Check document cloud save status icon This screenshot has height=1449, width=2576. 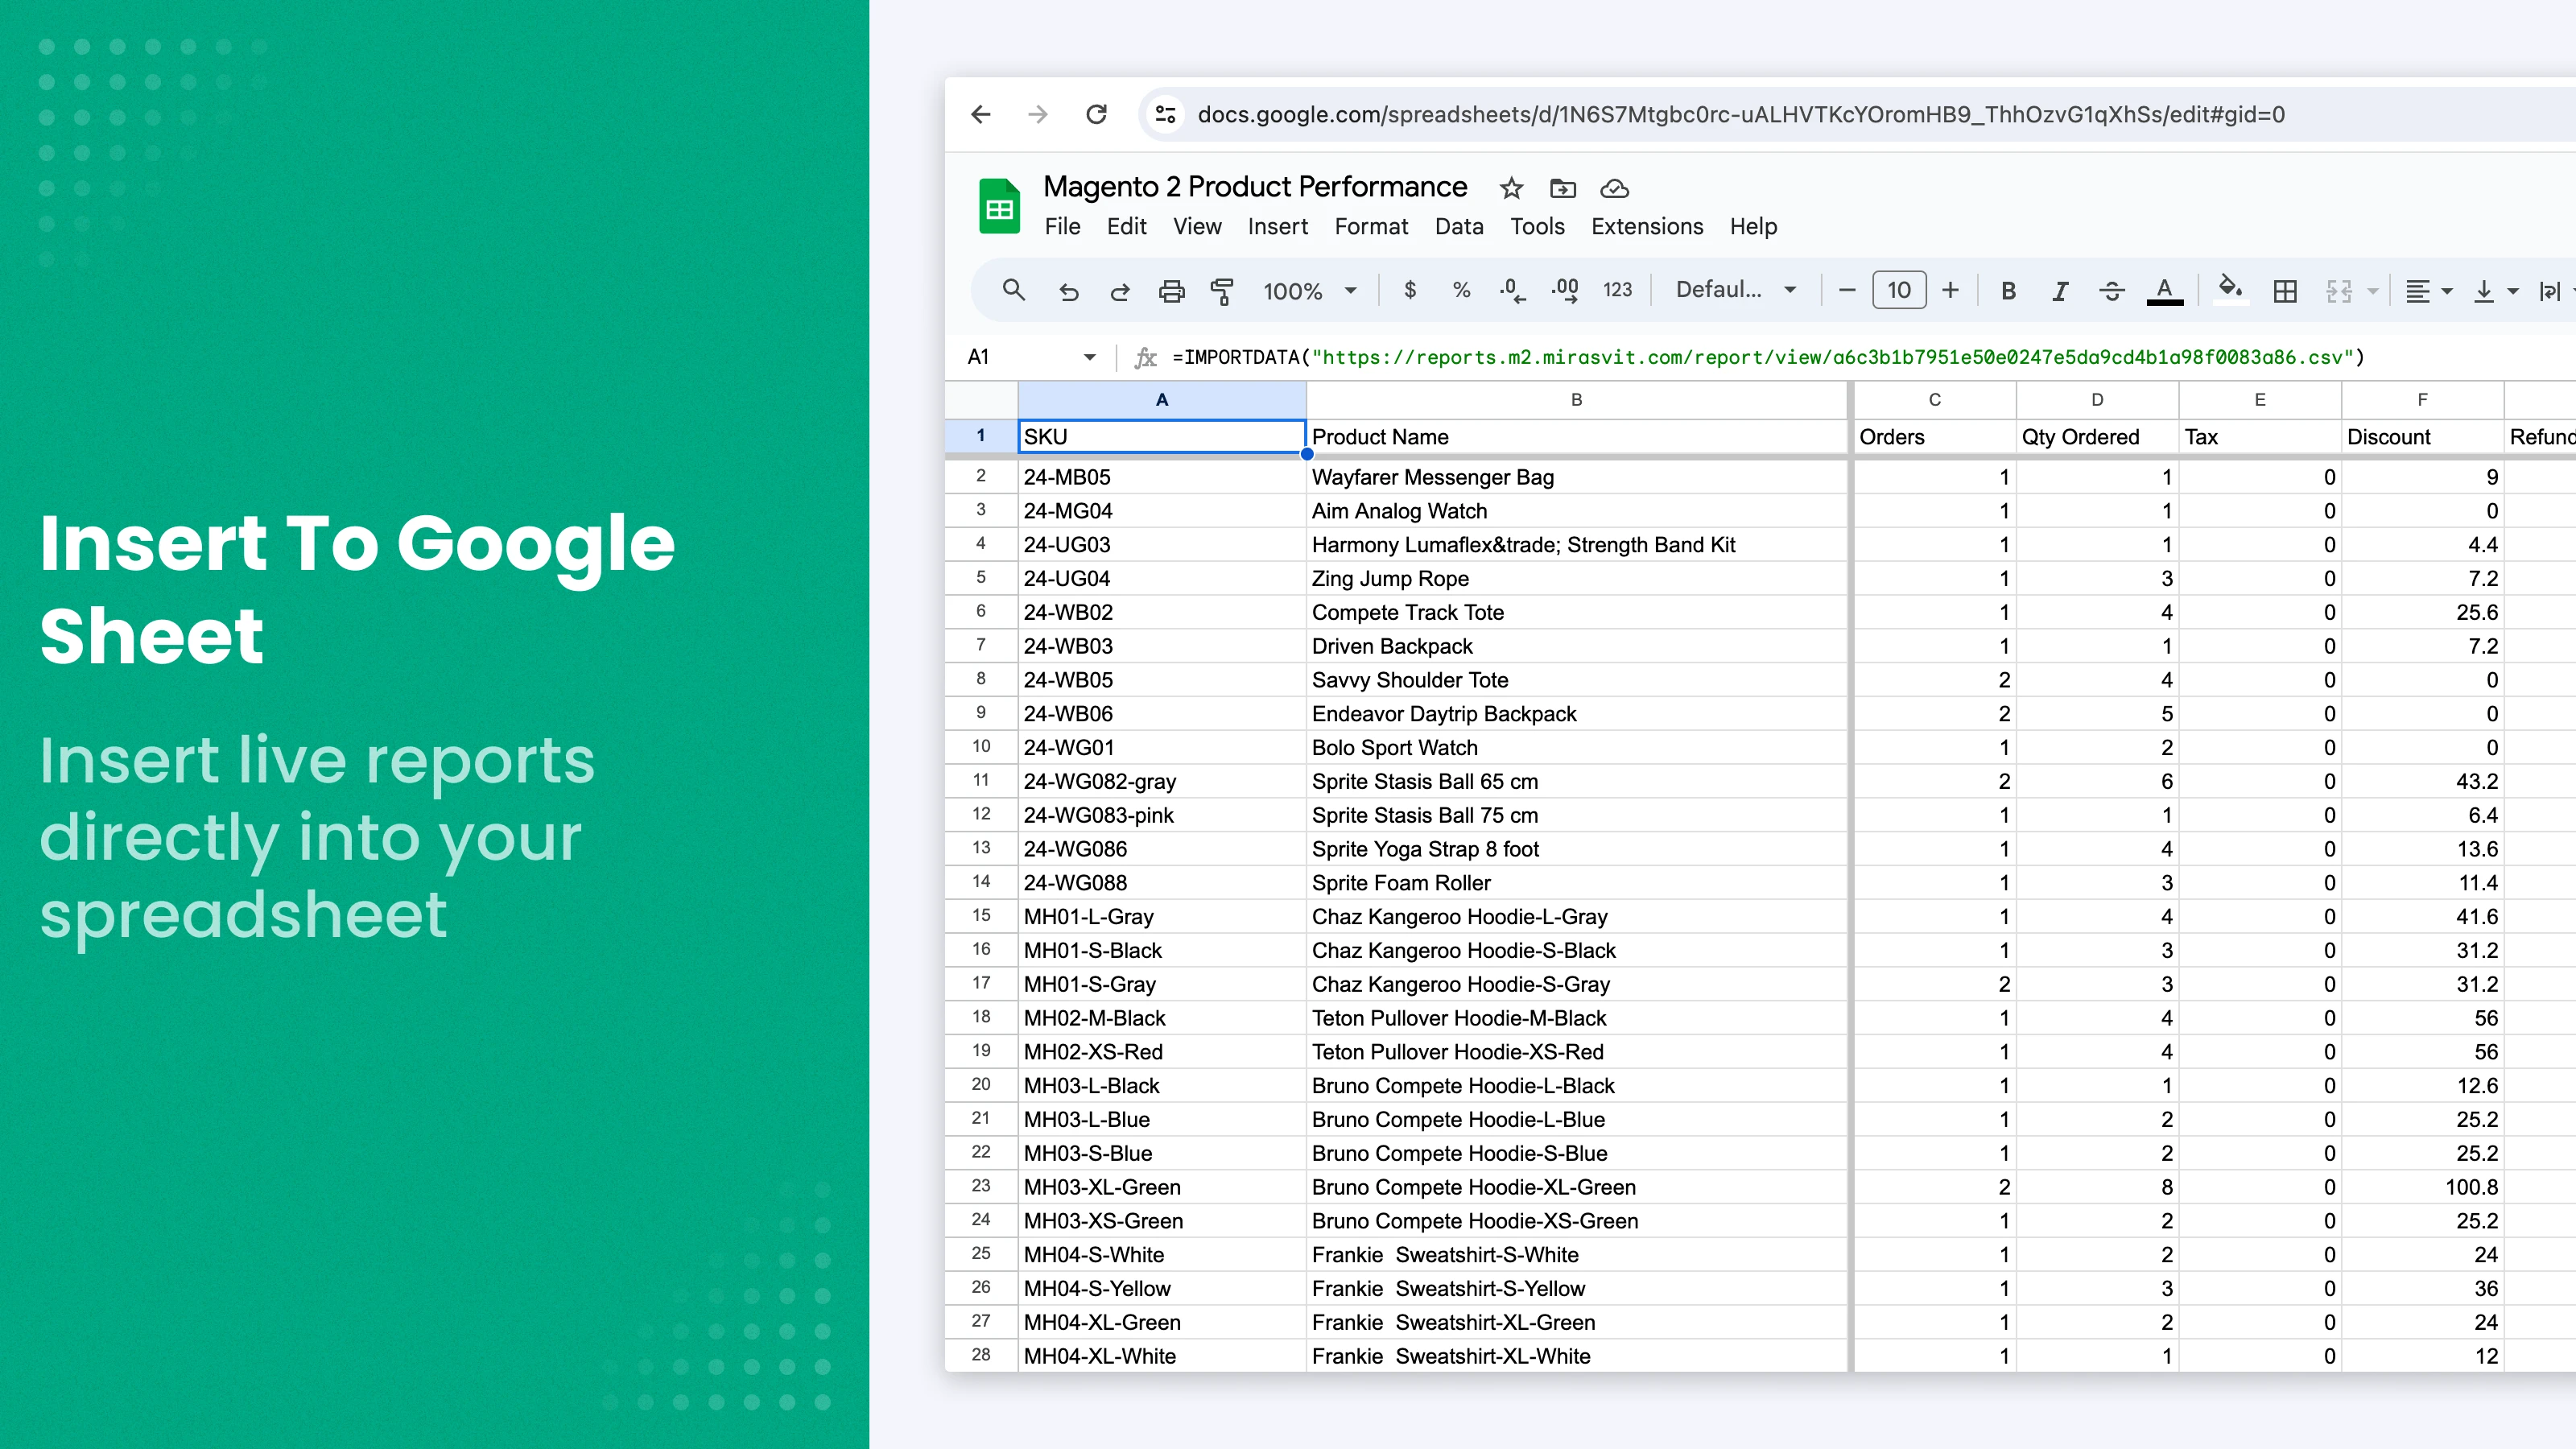coord(1614,188)
